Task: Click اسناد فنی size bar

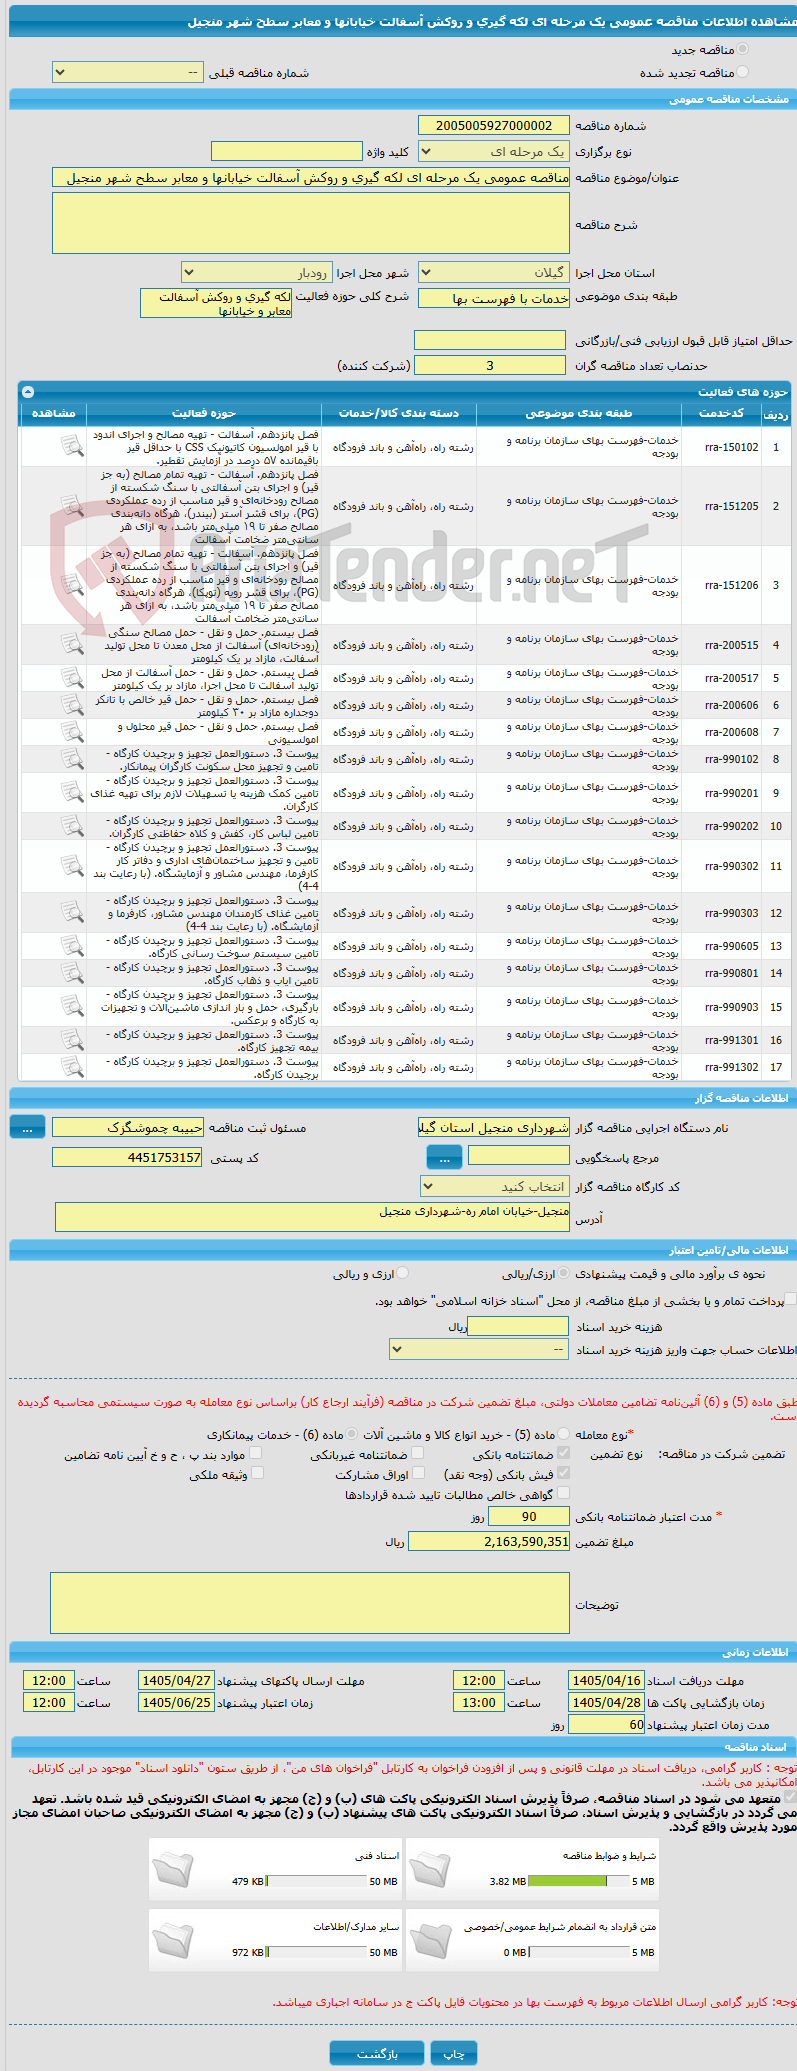Action: point(317,1881)
